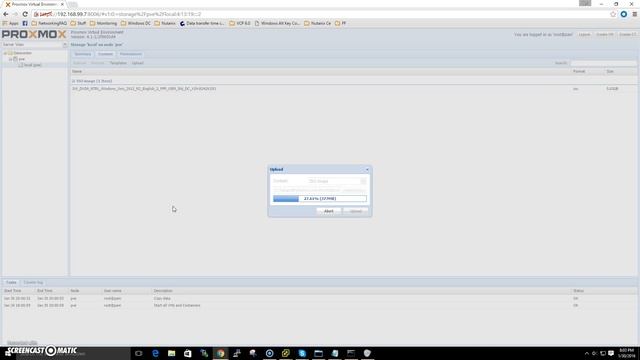
Task: Close the Proxmox Virtual Environment browser tab
Action: pyautogui.click(x=62, y=4)
